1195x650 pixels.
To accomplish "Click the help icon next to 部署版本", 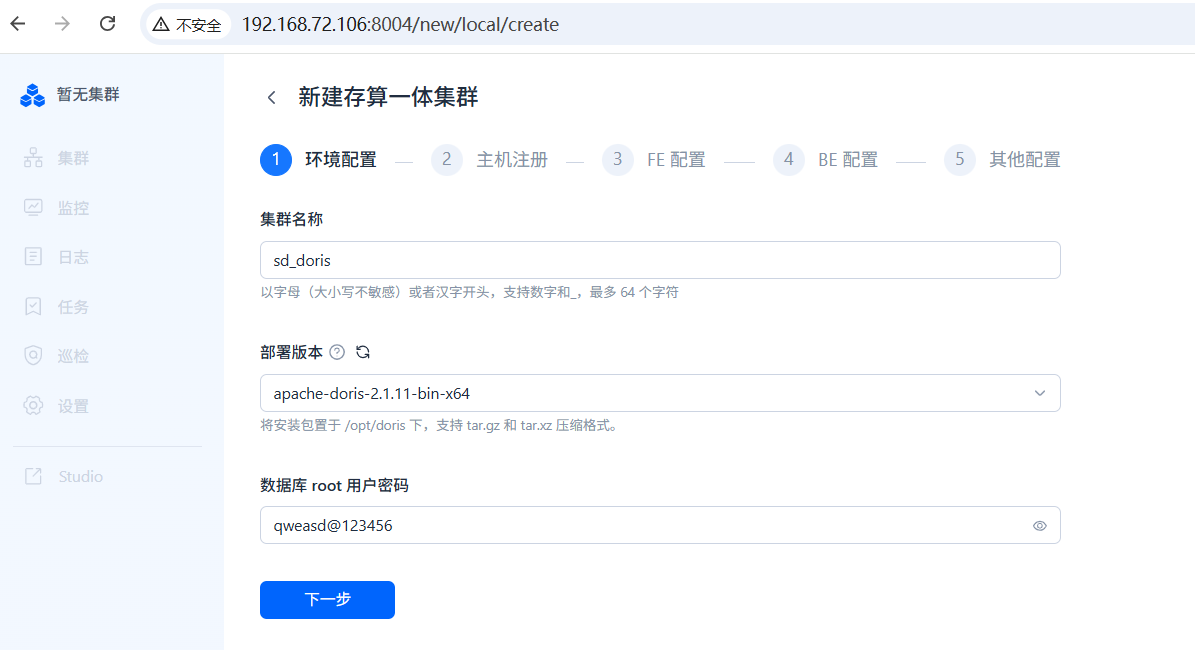I will (x=337, y=352).
